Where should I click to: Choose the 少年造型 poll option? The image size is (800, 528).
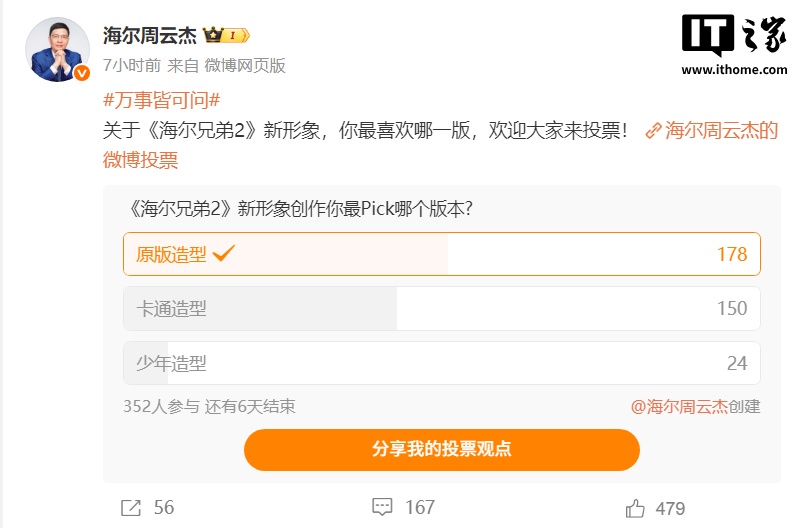(x=441, y=363)
